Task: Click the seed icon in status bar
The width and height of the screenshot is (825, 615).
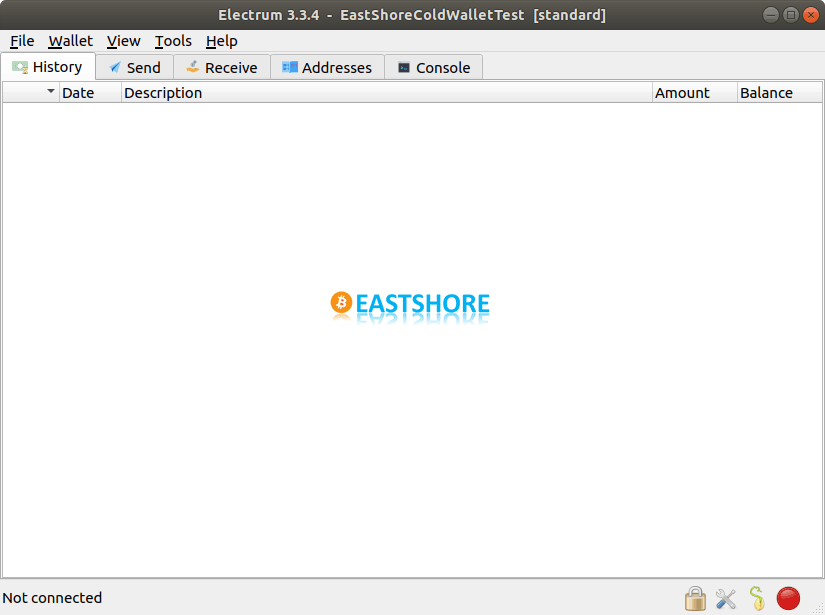Action: tap(757, 598)
